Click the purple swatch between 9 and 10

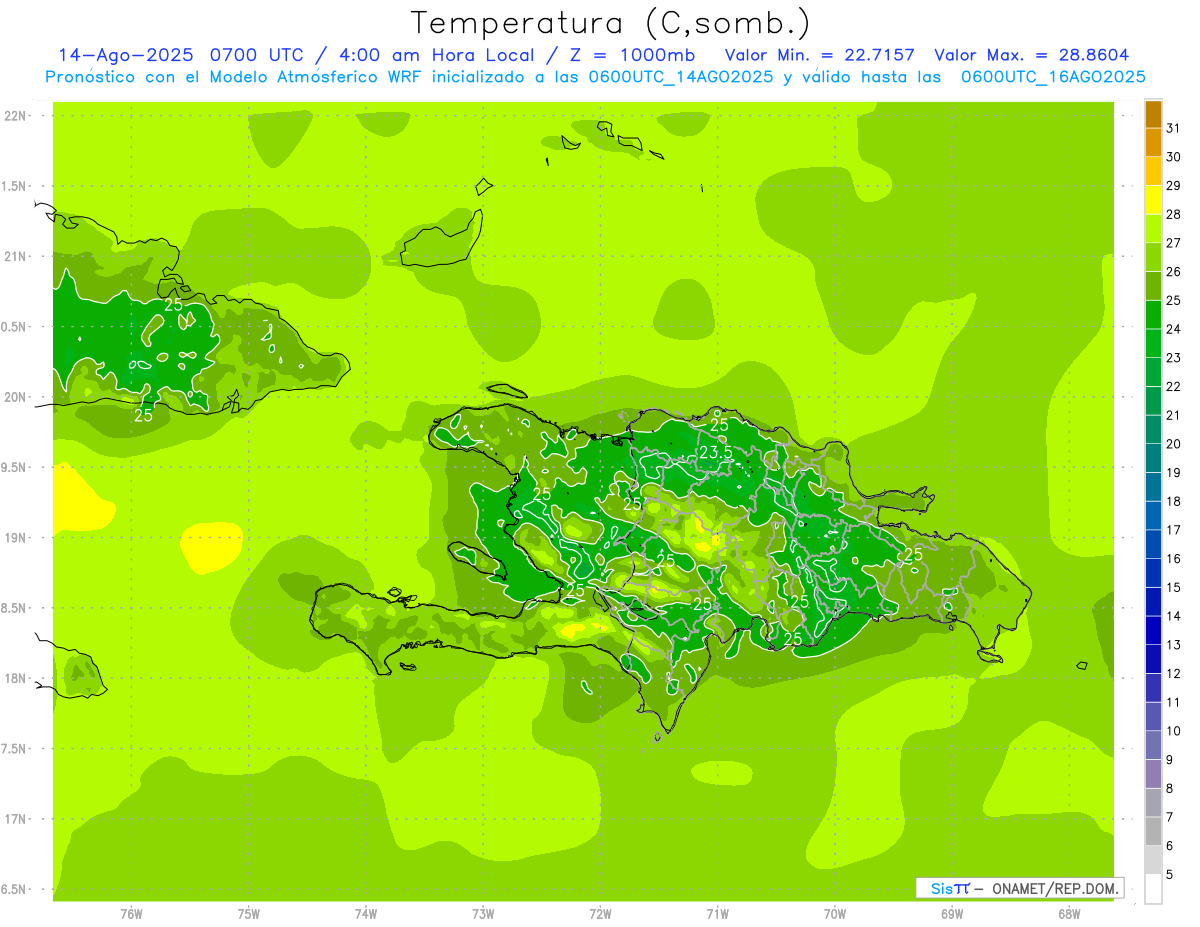click(1153, 746)
